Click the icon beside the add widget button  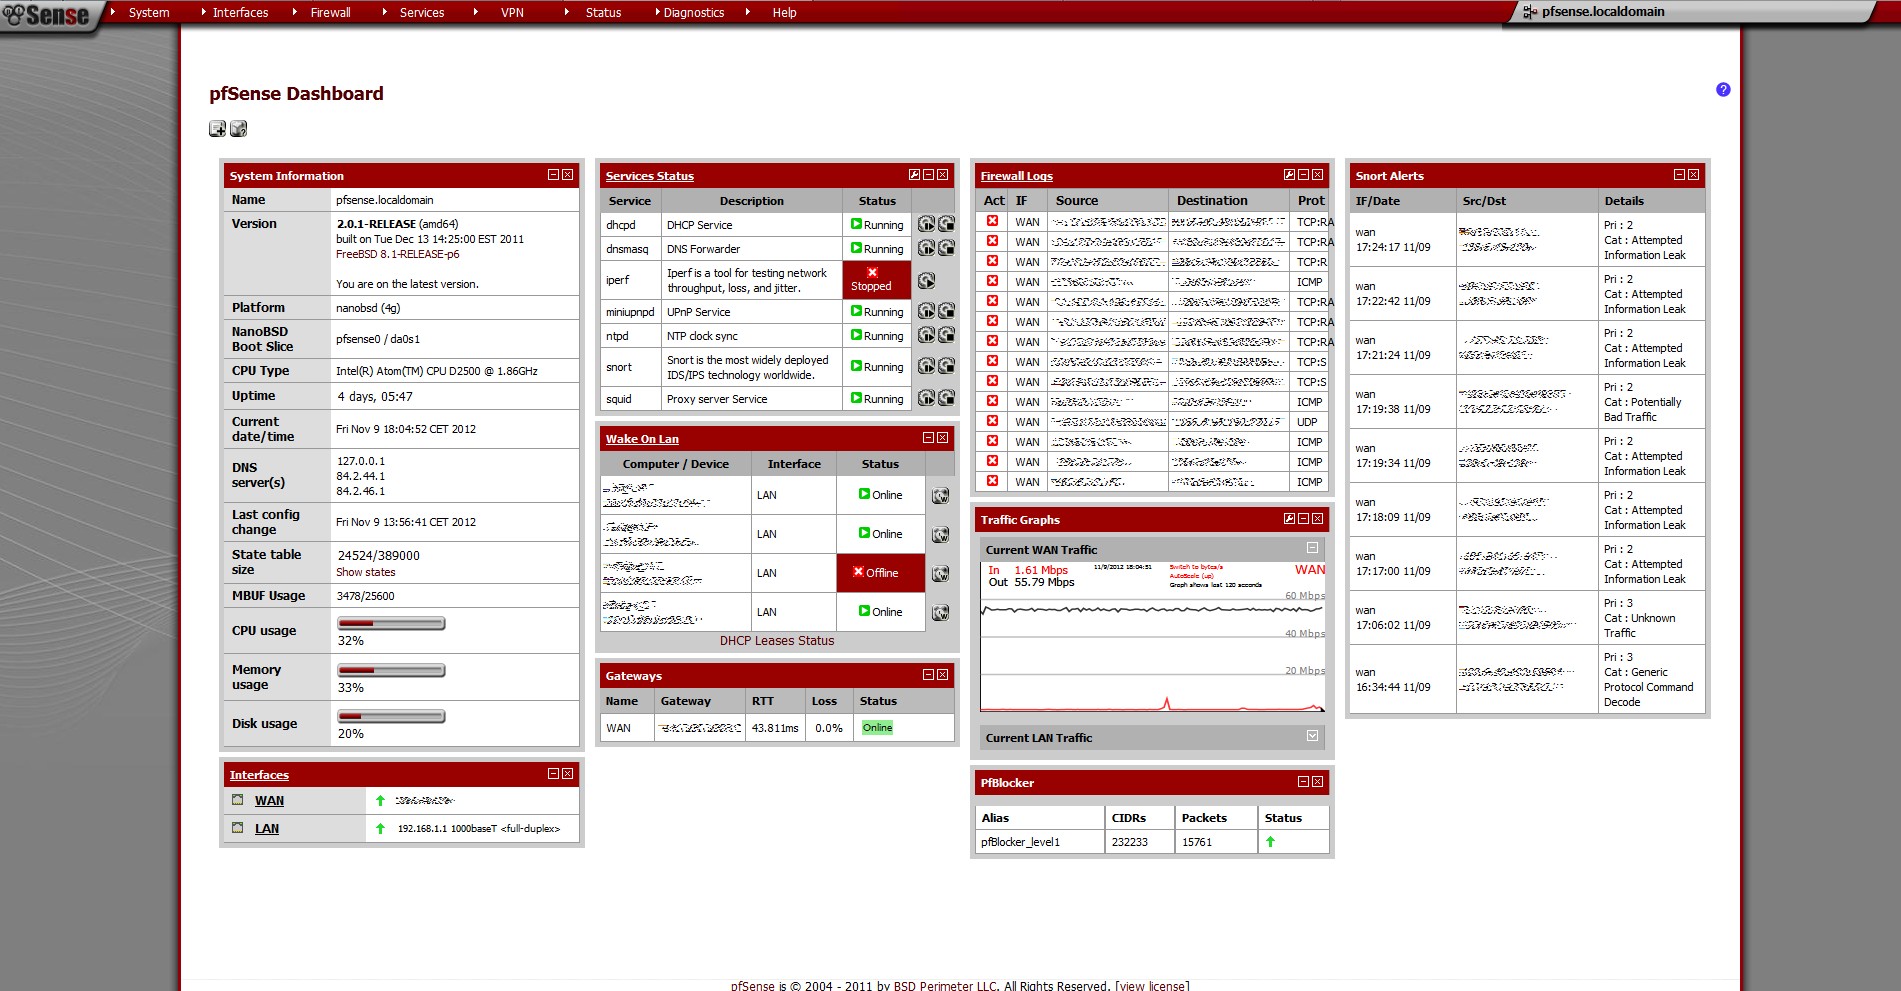239,128
